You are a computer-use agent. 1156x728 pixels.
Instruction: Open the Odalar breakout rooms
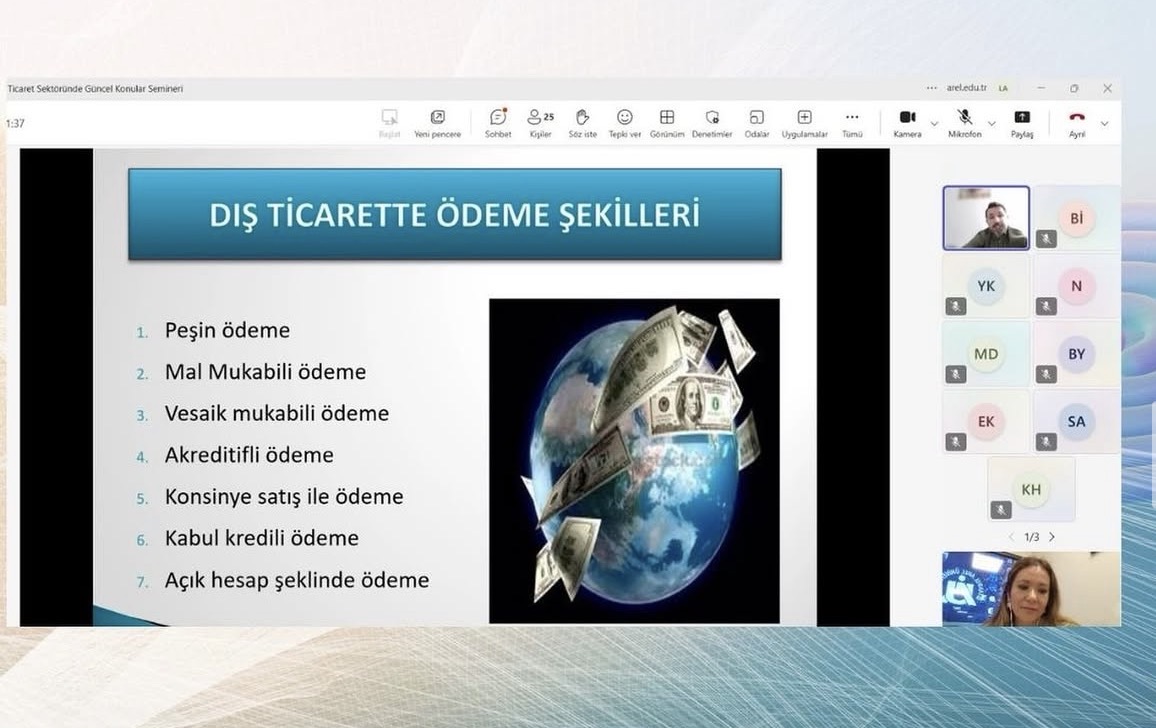[756, 122]
